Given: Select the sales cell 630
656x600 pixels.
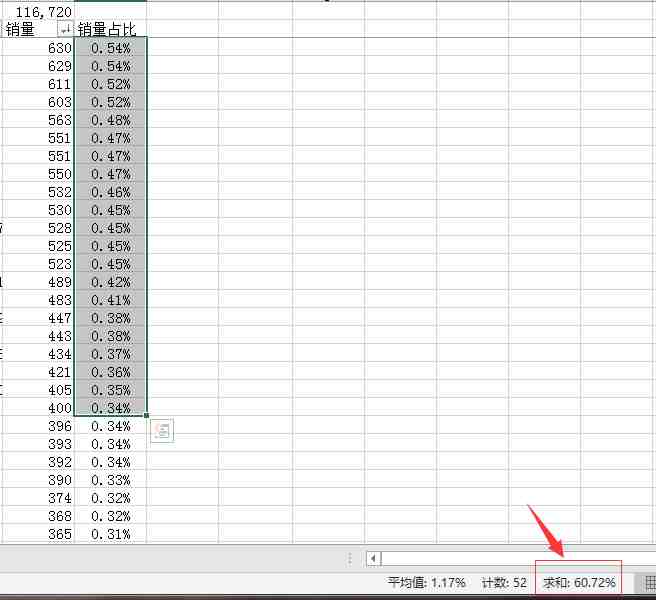Looking at the screenshot, I should coord(38,48).
